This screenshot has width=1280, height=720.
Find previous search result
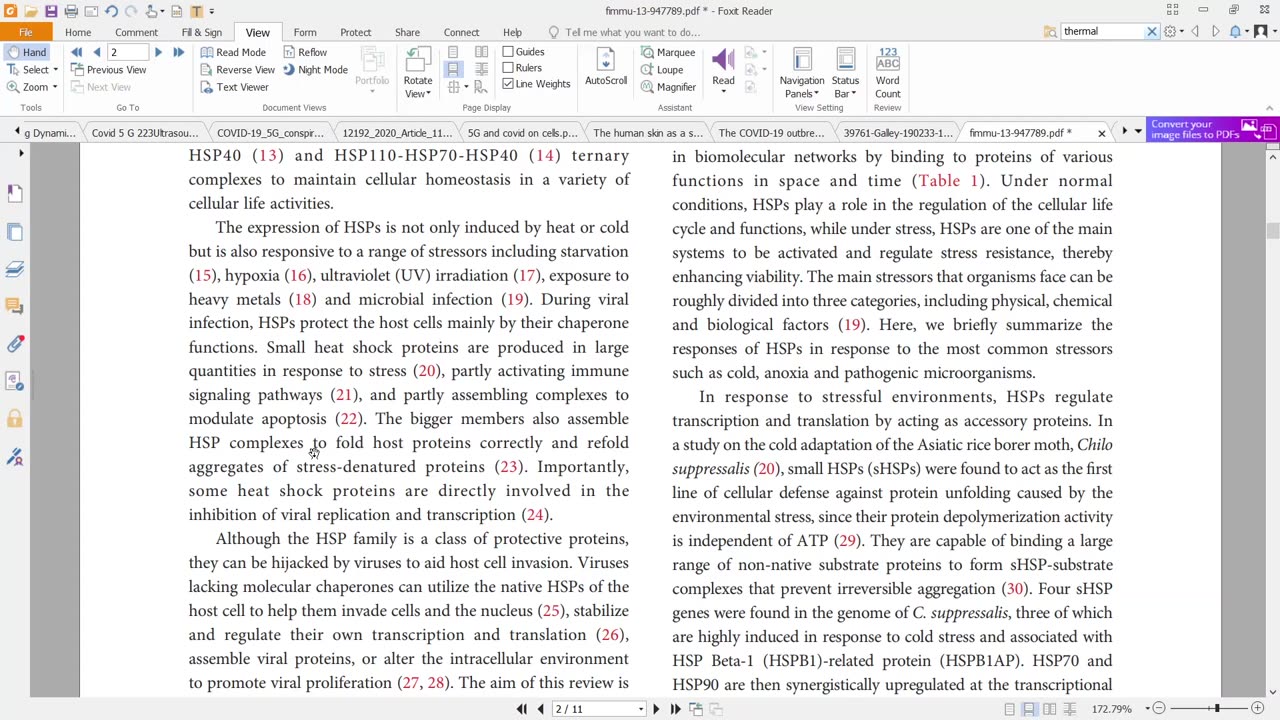tap(1195, 32)
